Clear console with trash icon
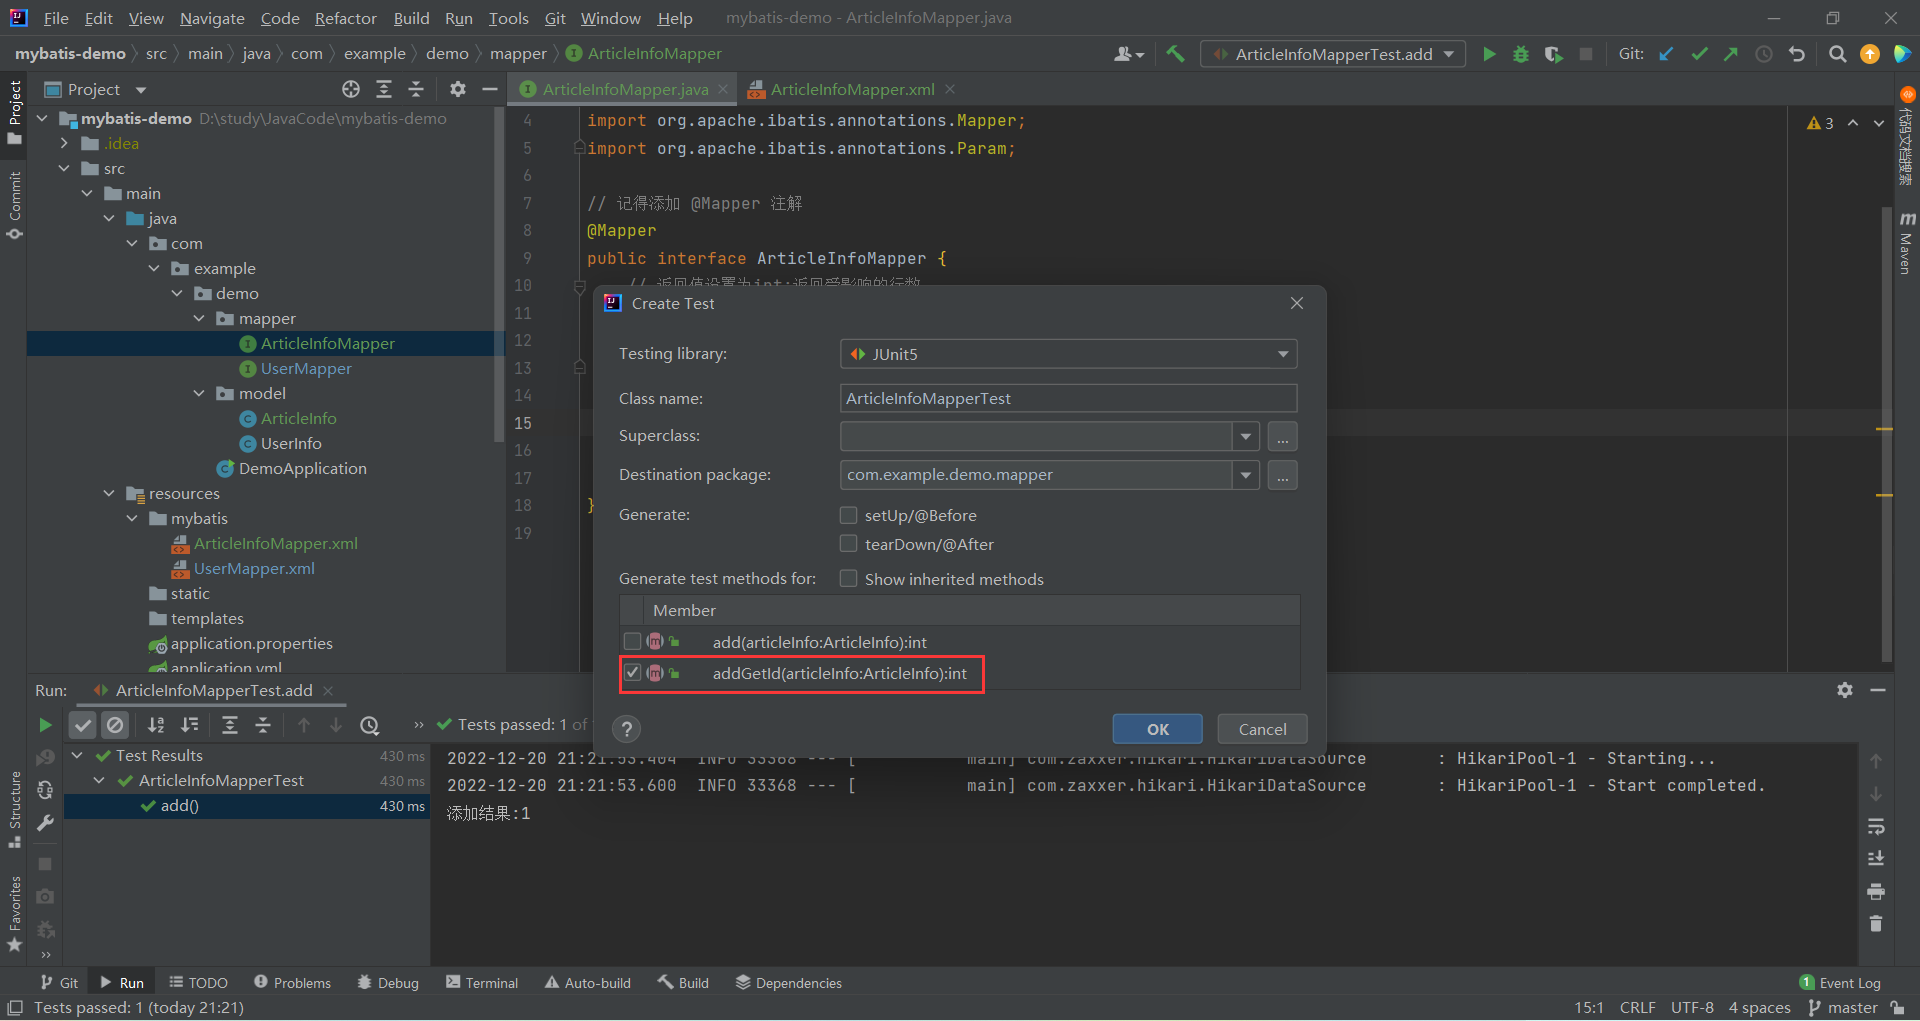1920x1021 pixels. [1876, 924]
